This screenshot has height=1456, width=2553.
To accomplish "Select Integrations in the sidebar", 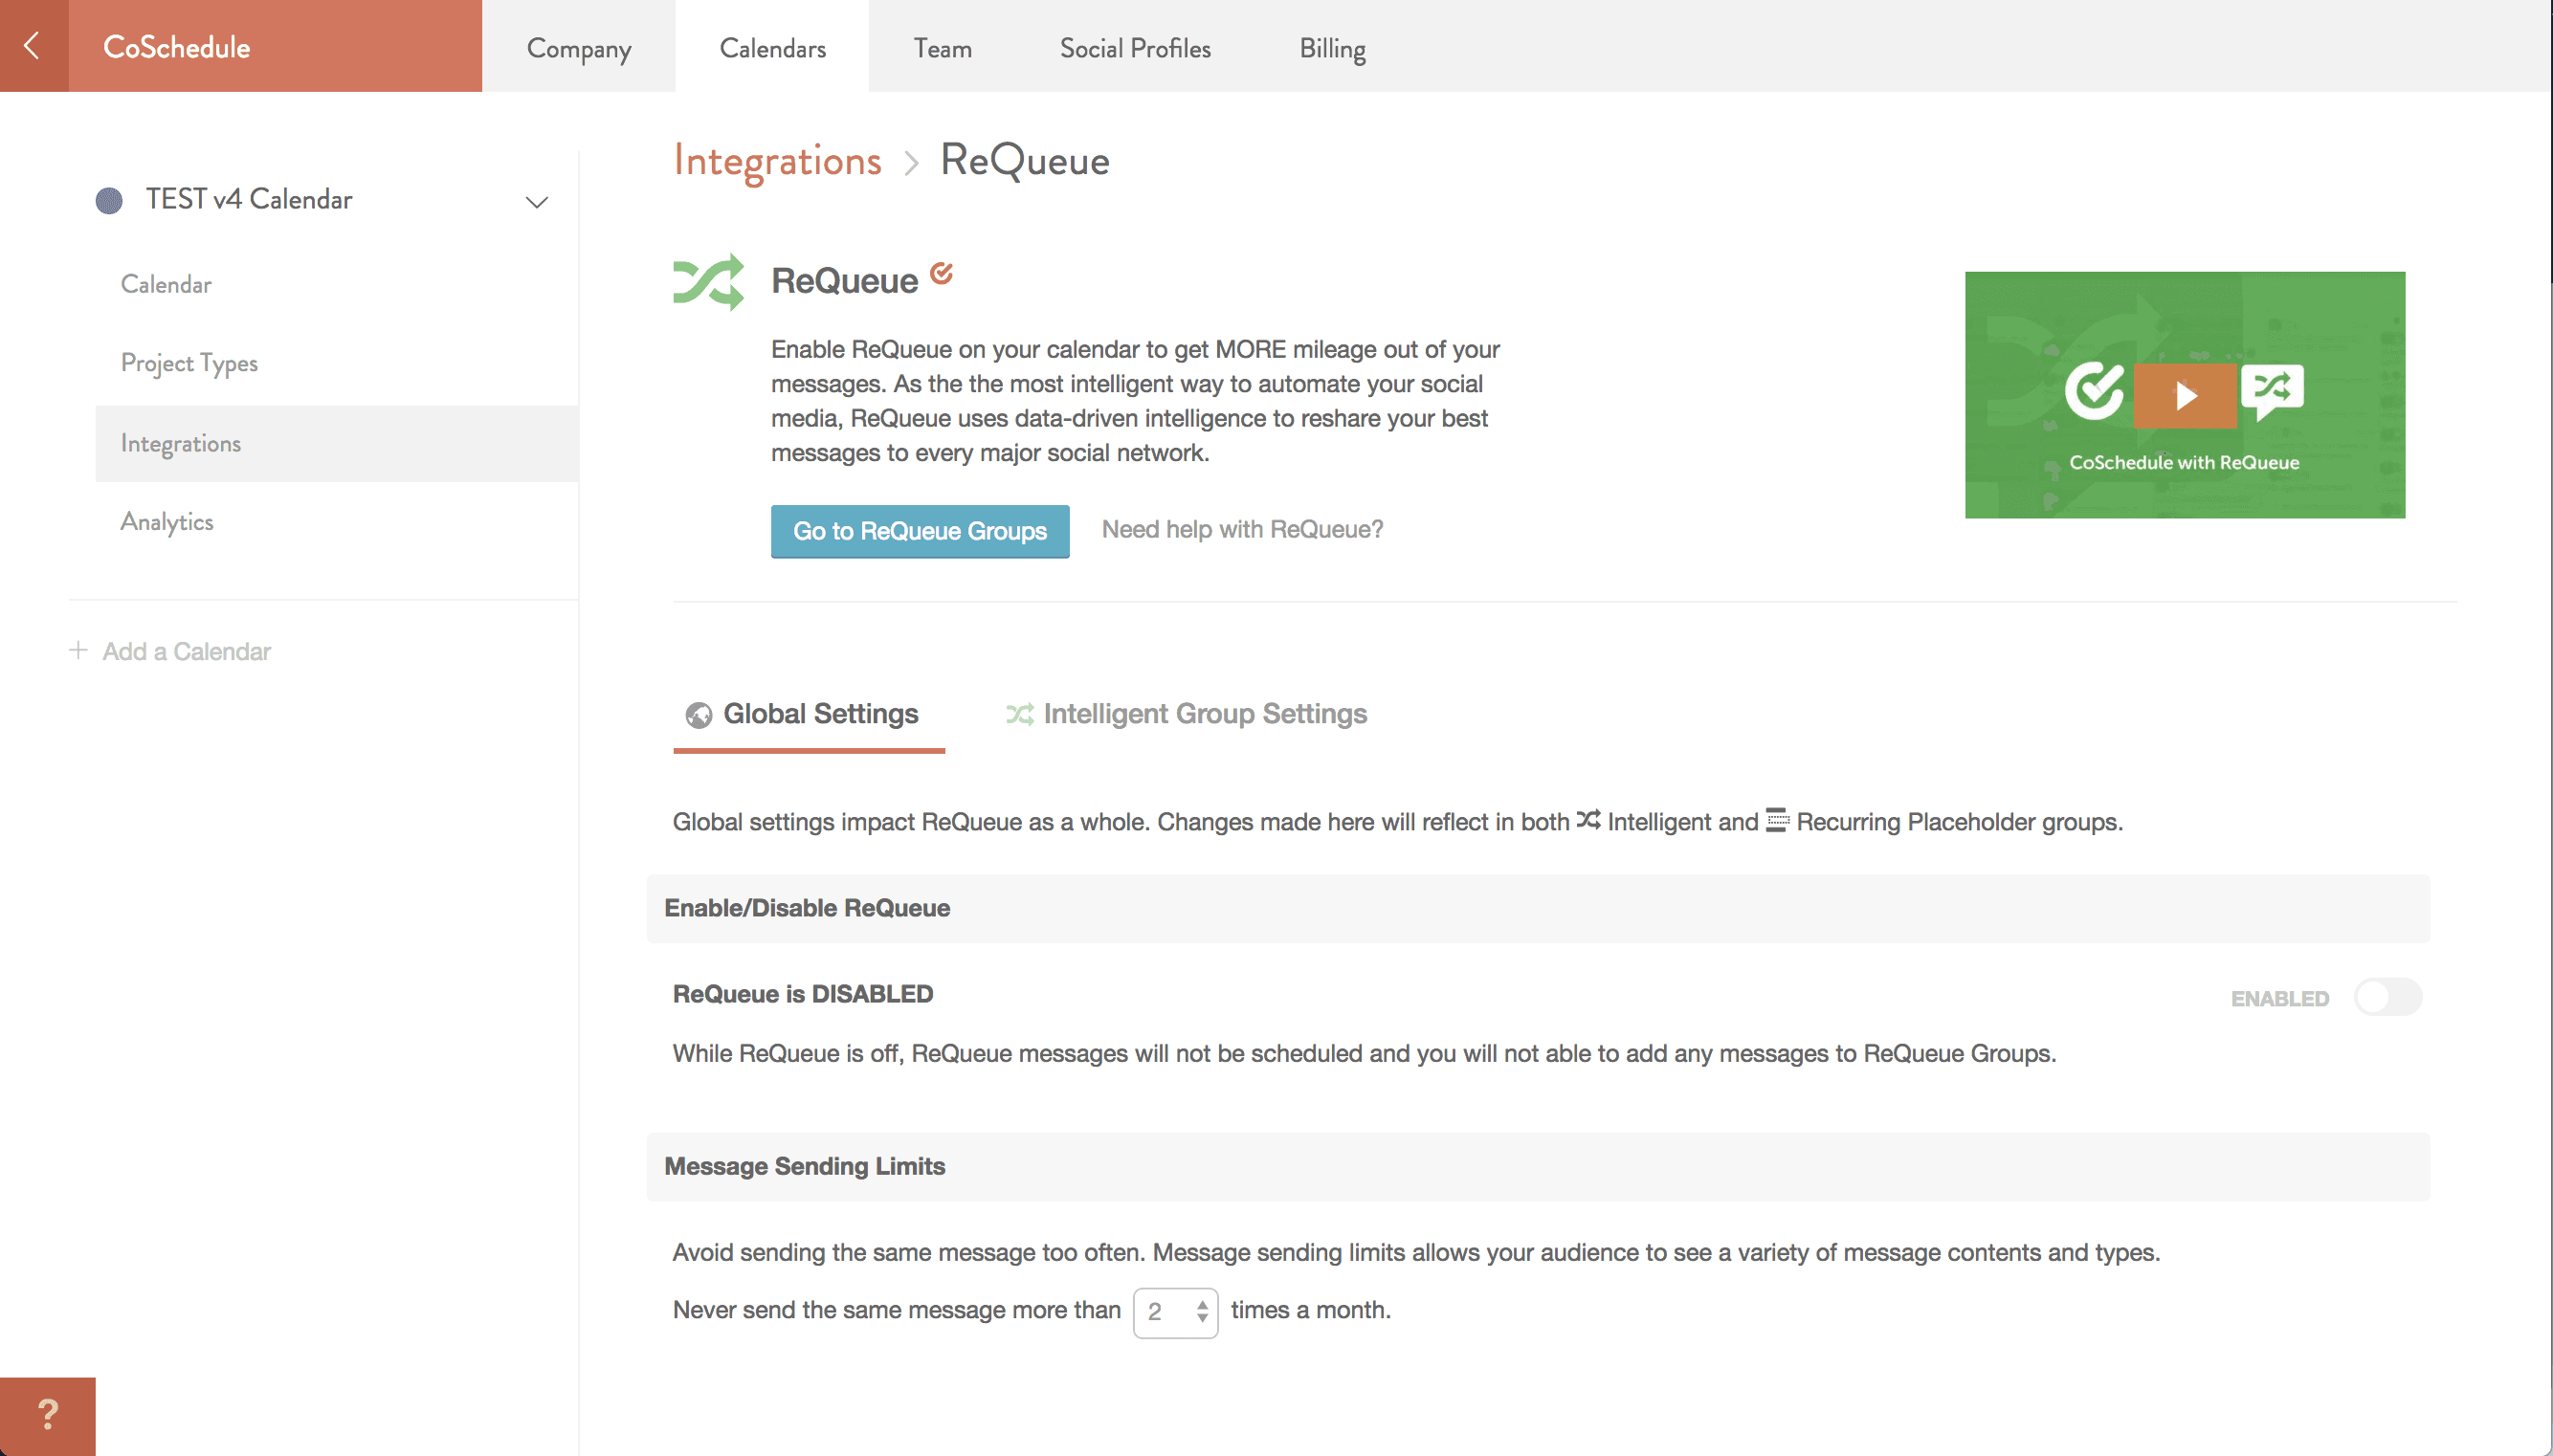I will click(x=337, y=443).
